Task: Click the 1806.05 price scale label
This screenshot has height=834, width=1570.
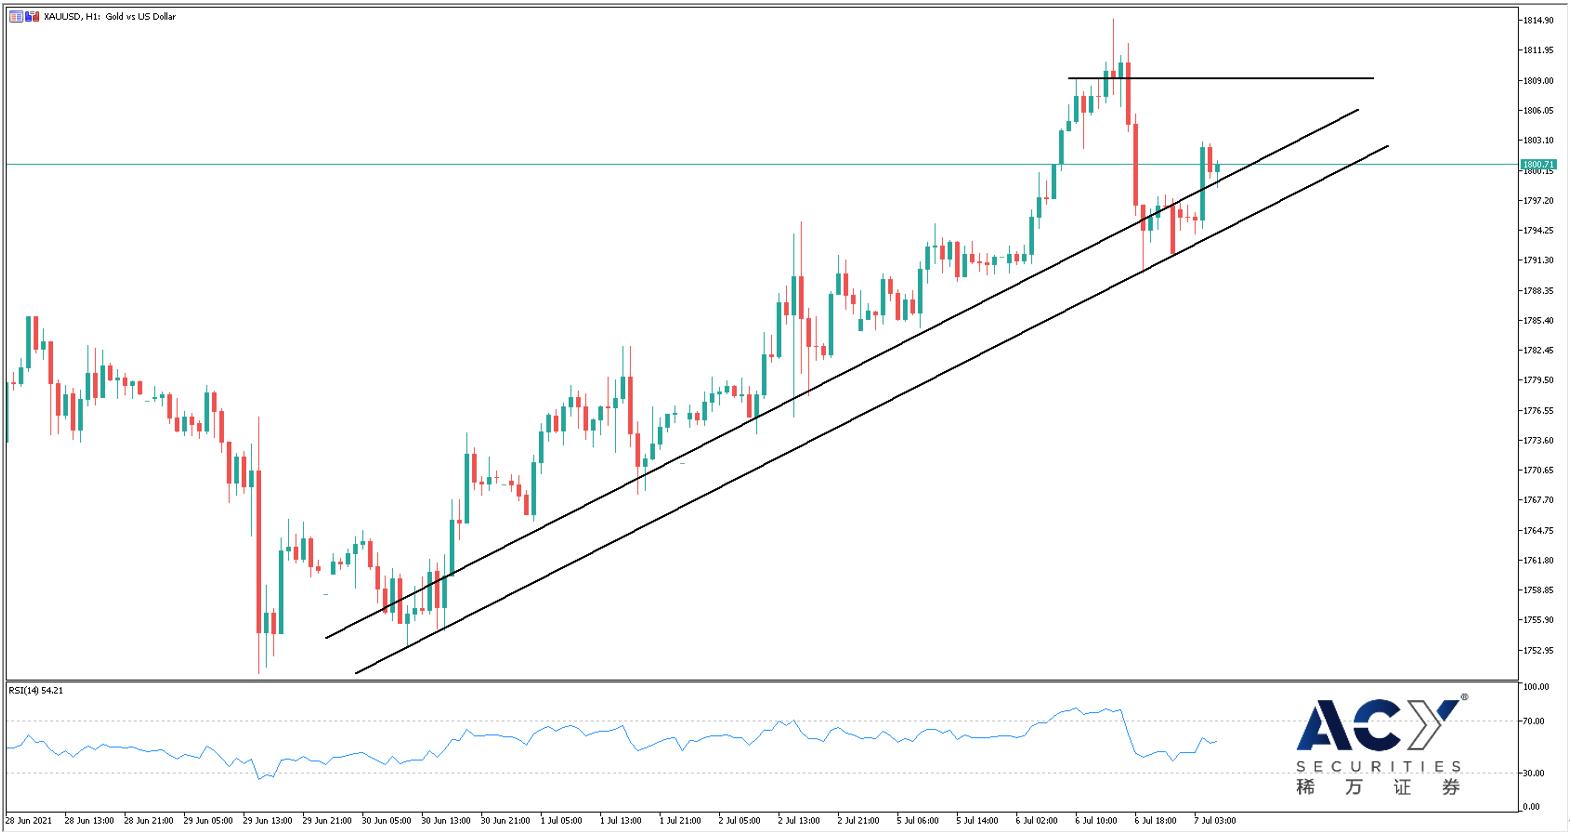Action: coord(1537,111)
